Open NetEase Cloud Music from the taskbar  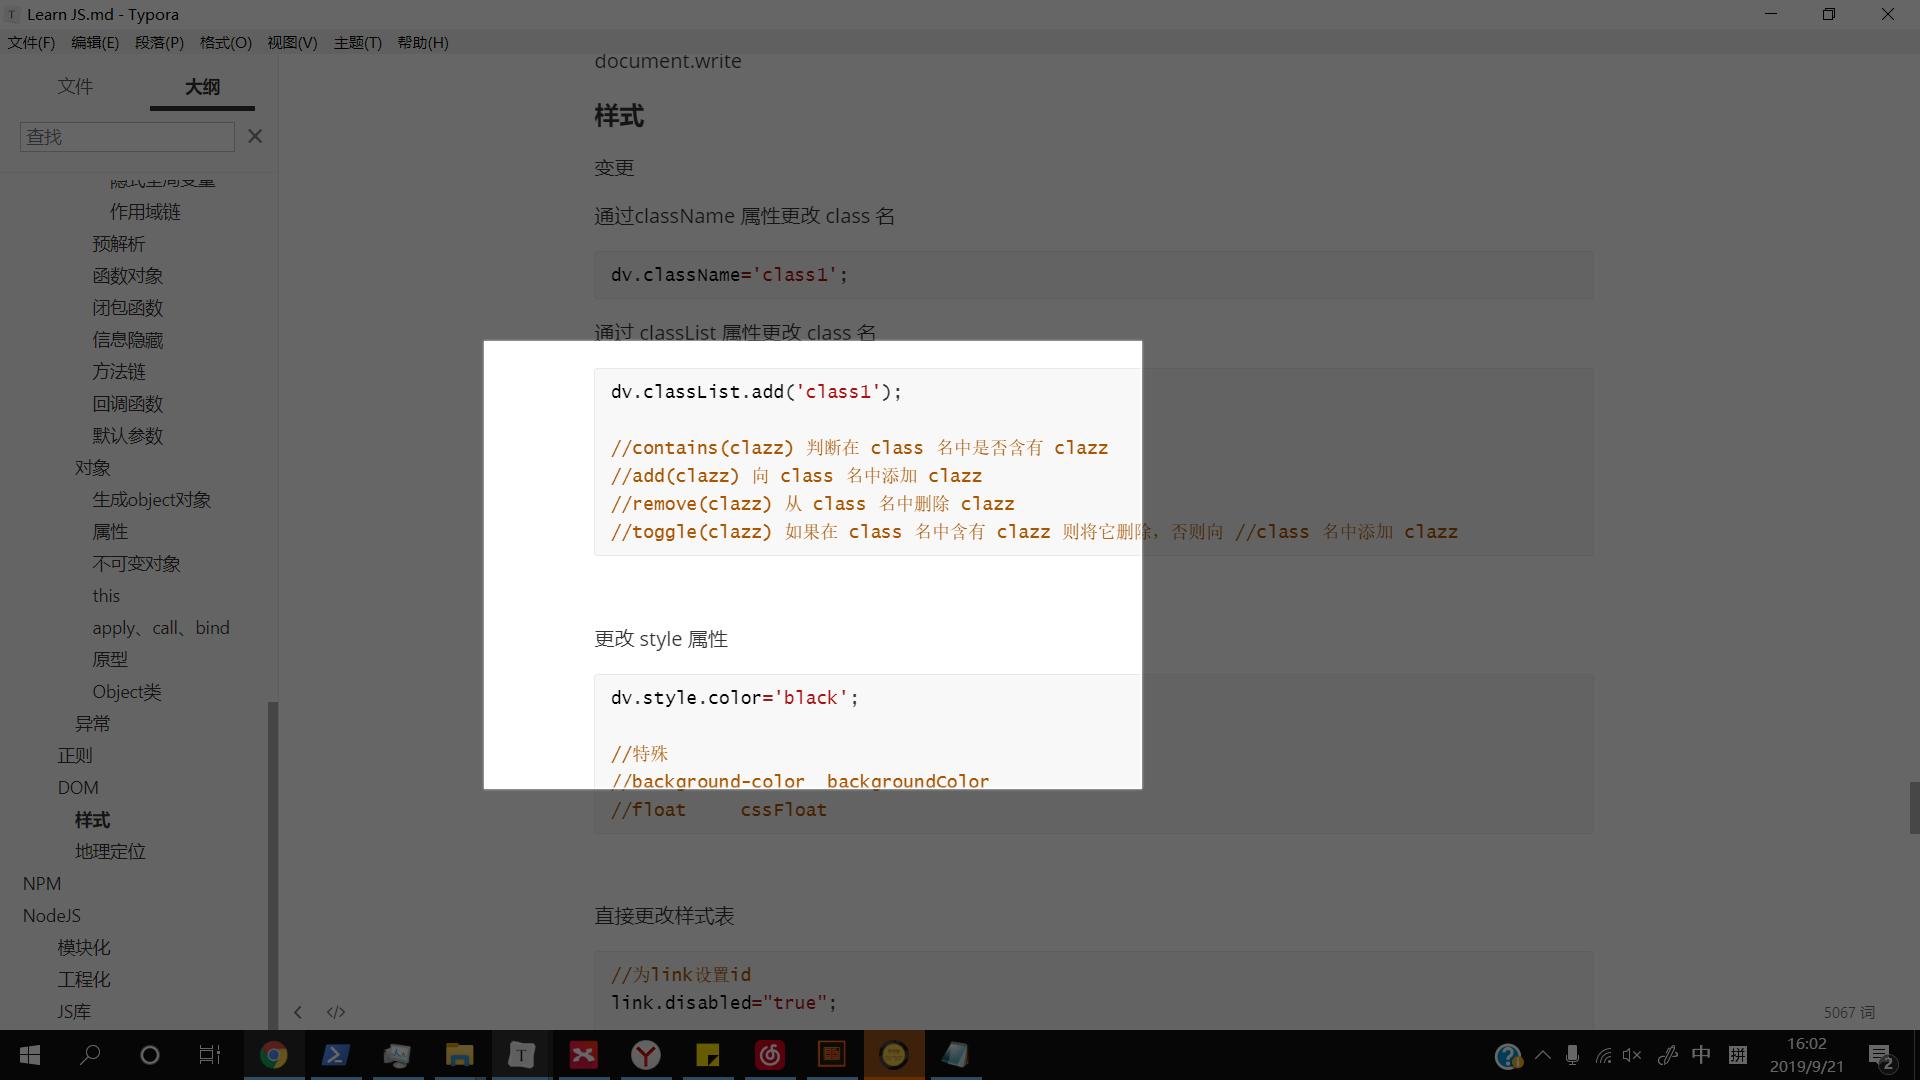[769, 1055]
